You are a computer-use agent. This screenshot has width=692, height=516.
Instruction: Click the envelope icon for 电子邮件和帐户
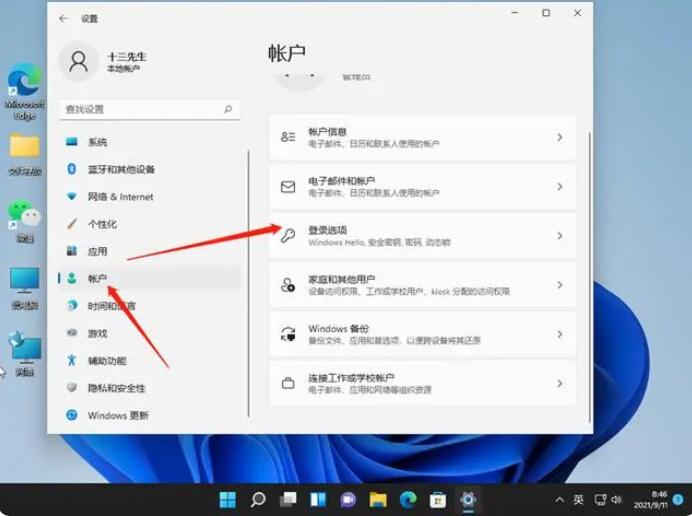[x=288, y=187]
